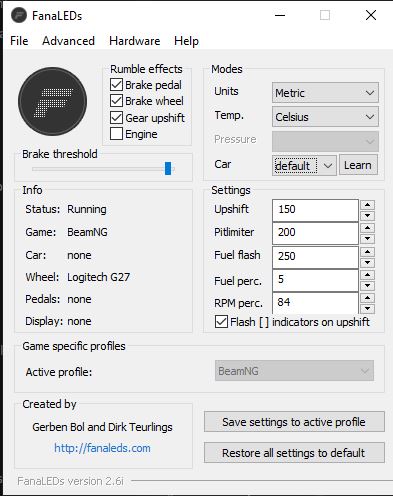
Task: Click in the Upshift value field
Action: [x=315, y=210]
